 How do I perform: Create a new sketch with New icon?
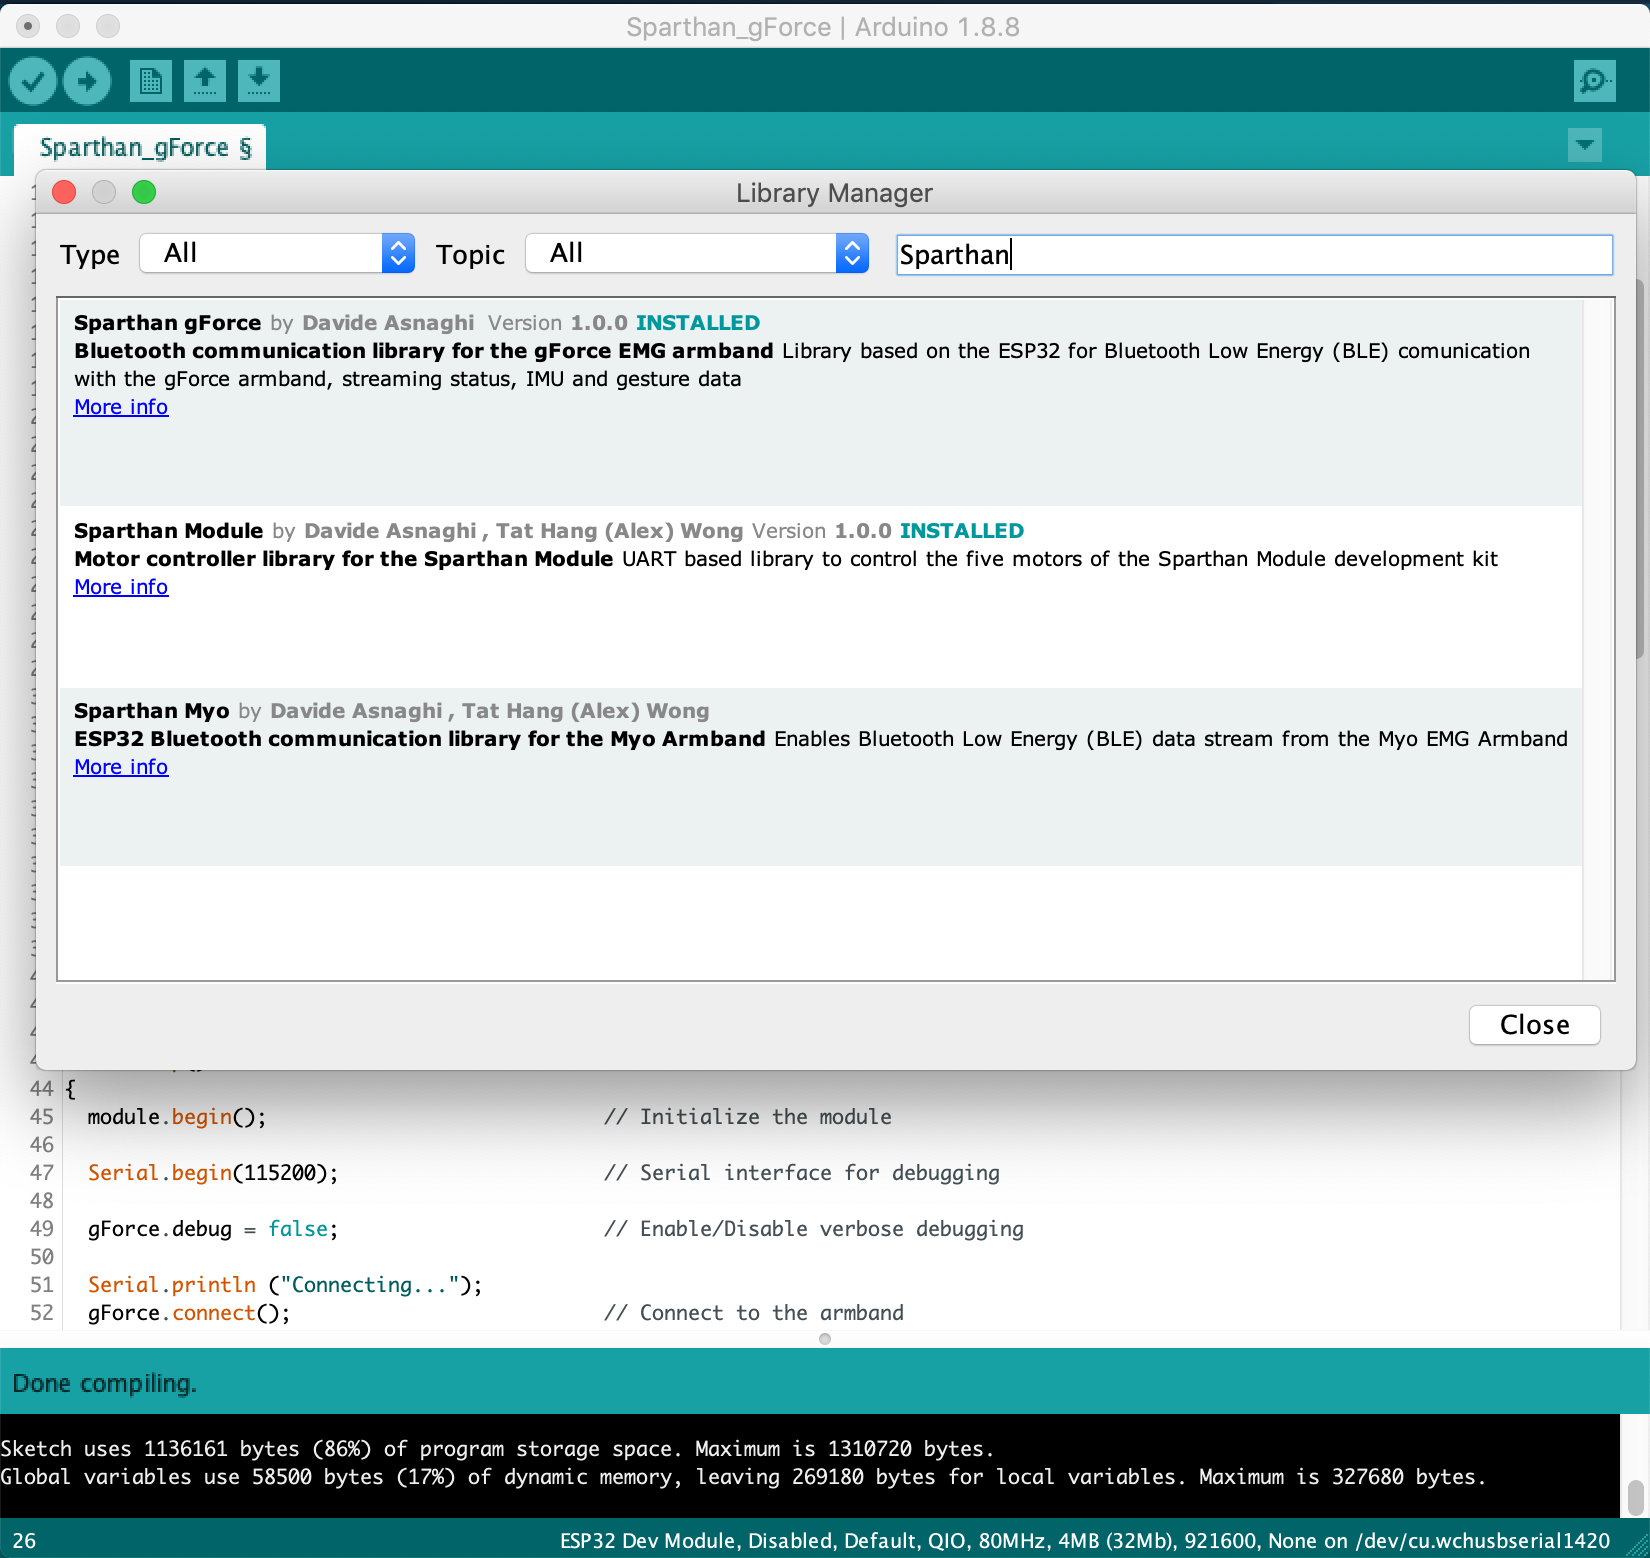pyautogui.click(x=151, y=81)
